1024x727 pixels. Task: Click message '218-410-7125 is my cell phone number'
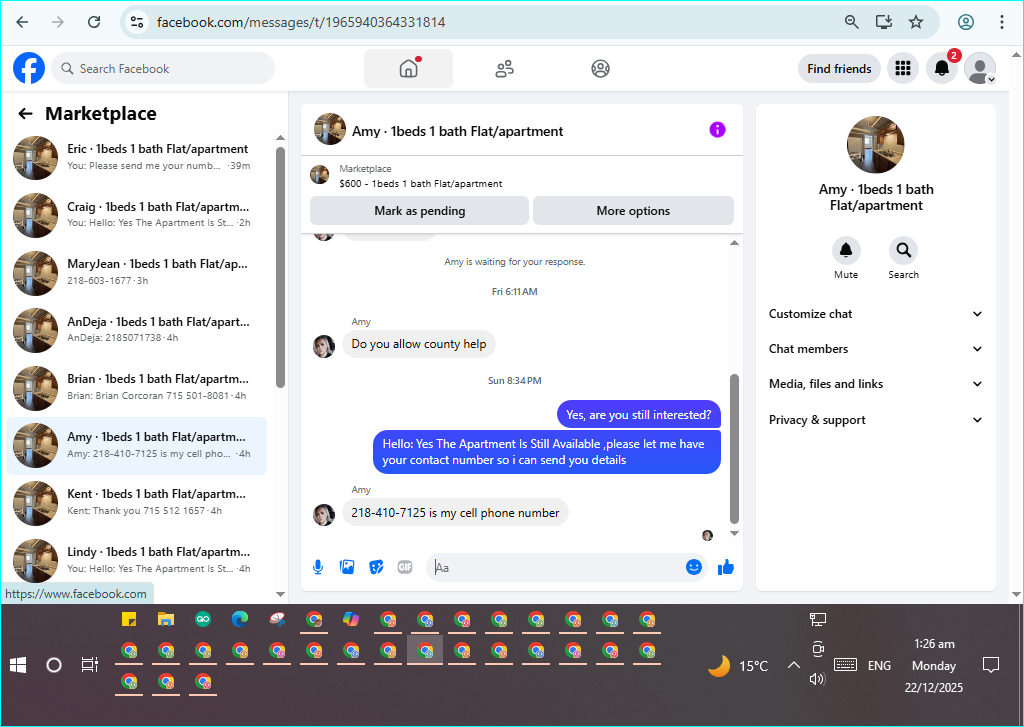pos(455,513)
